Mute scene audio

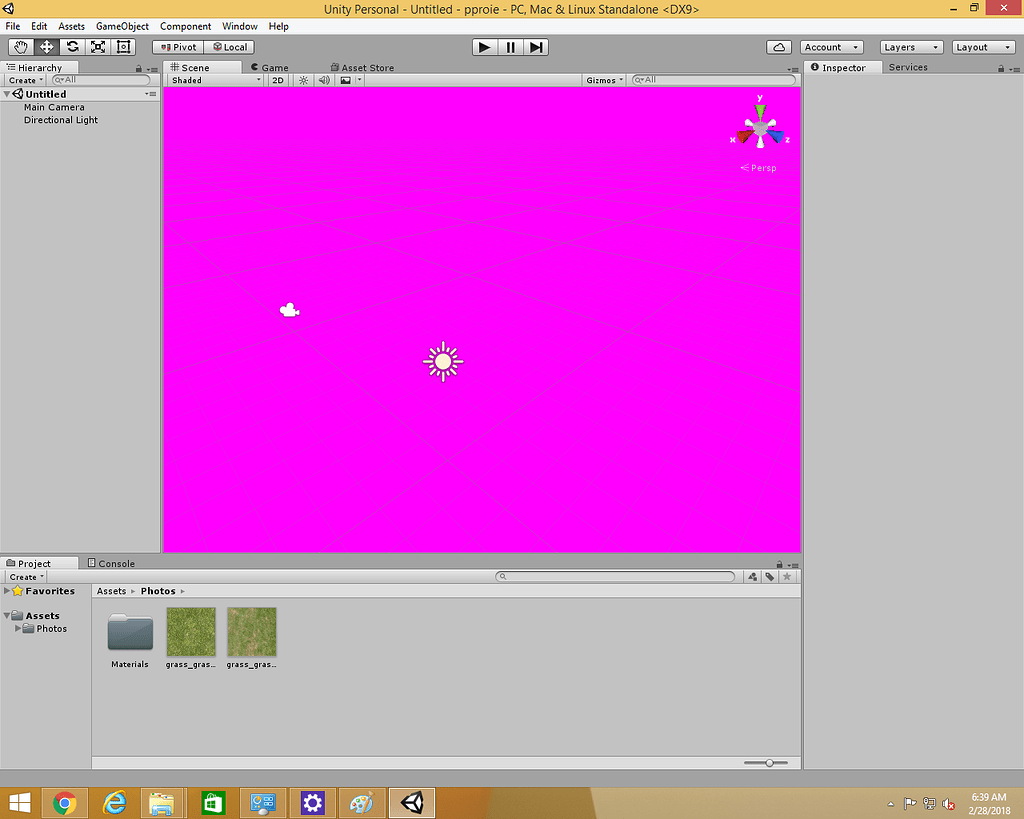tap(324, 80)
